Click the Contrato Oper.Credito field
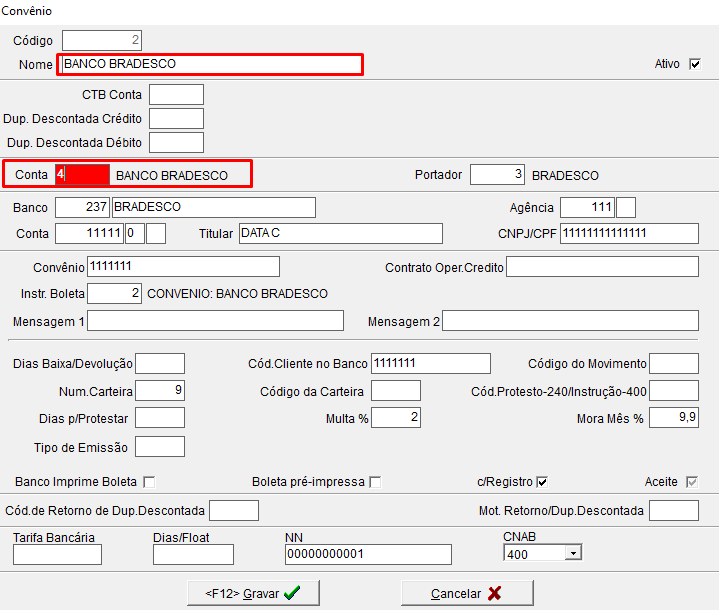Screen dimensions: 719x610 [603, 266]
